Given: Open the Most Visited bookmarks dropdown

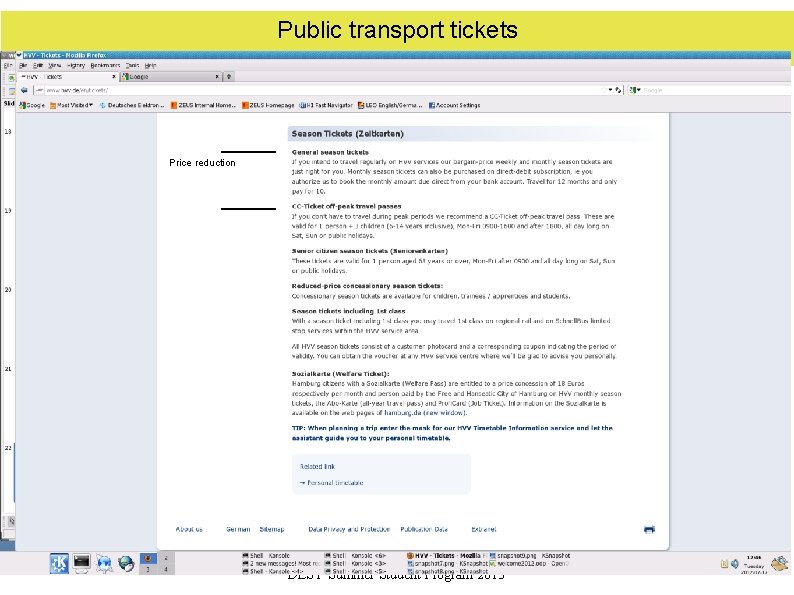Looking at the screenshot, I should (71, 105).
